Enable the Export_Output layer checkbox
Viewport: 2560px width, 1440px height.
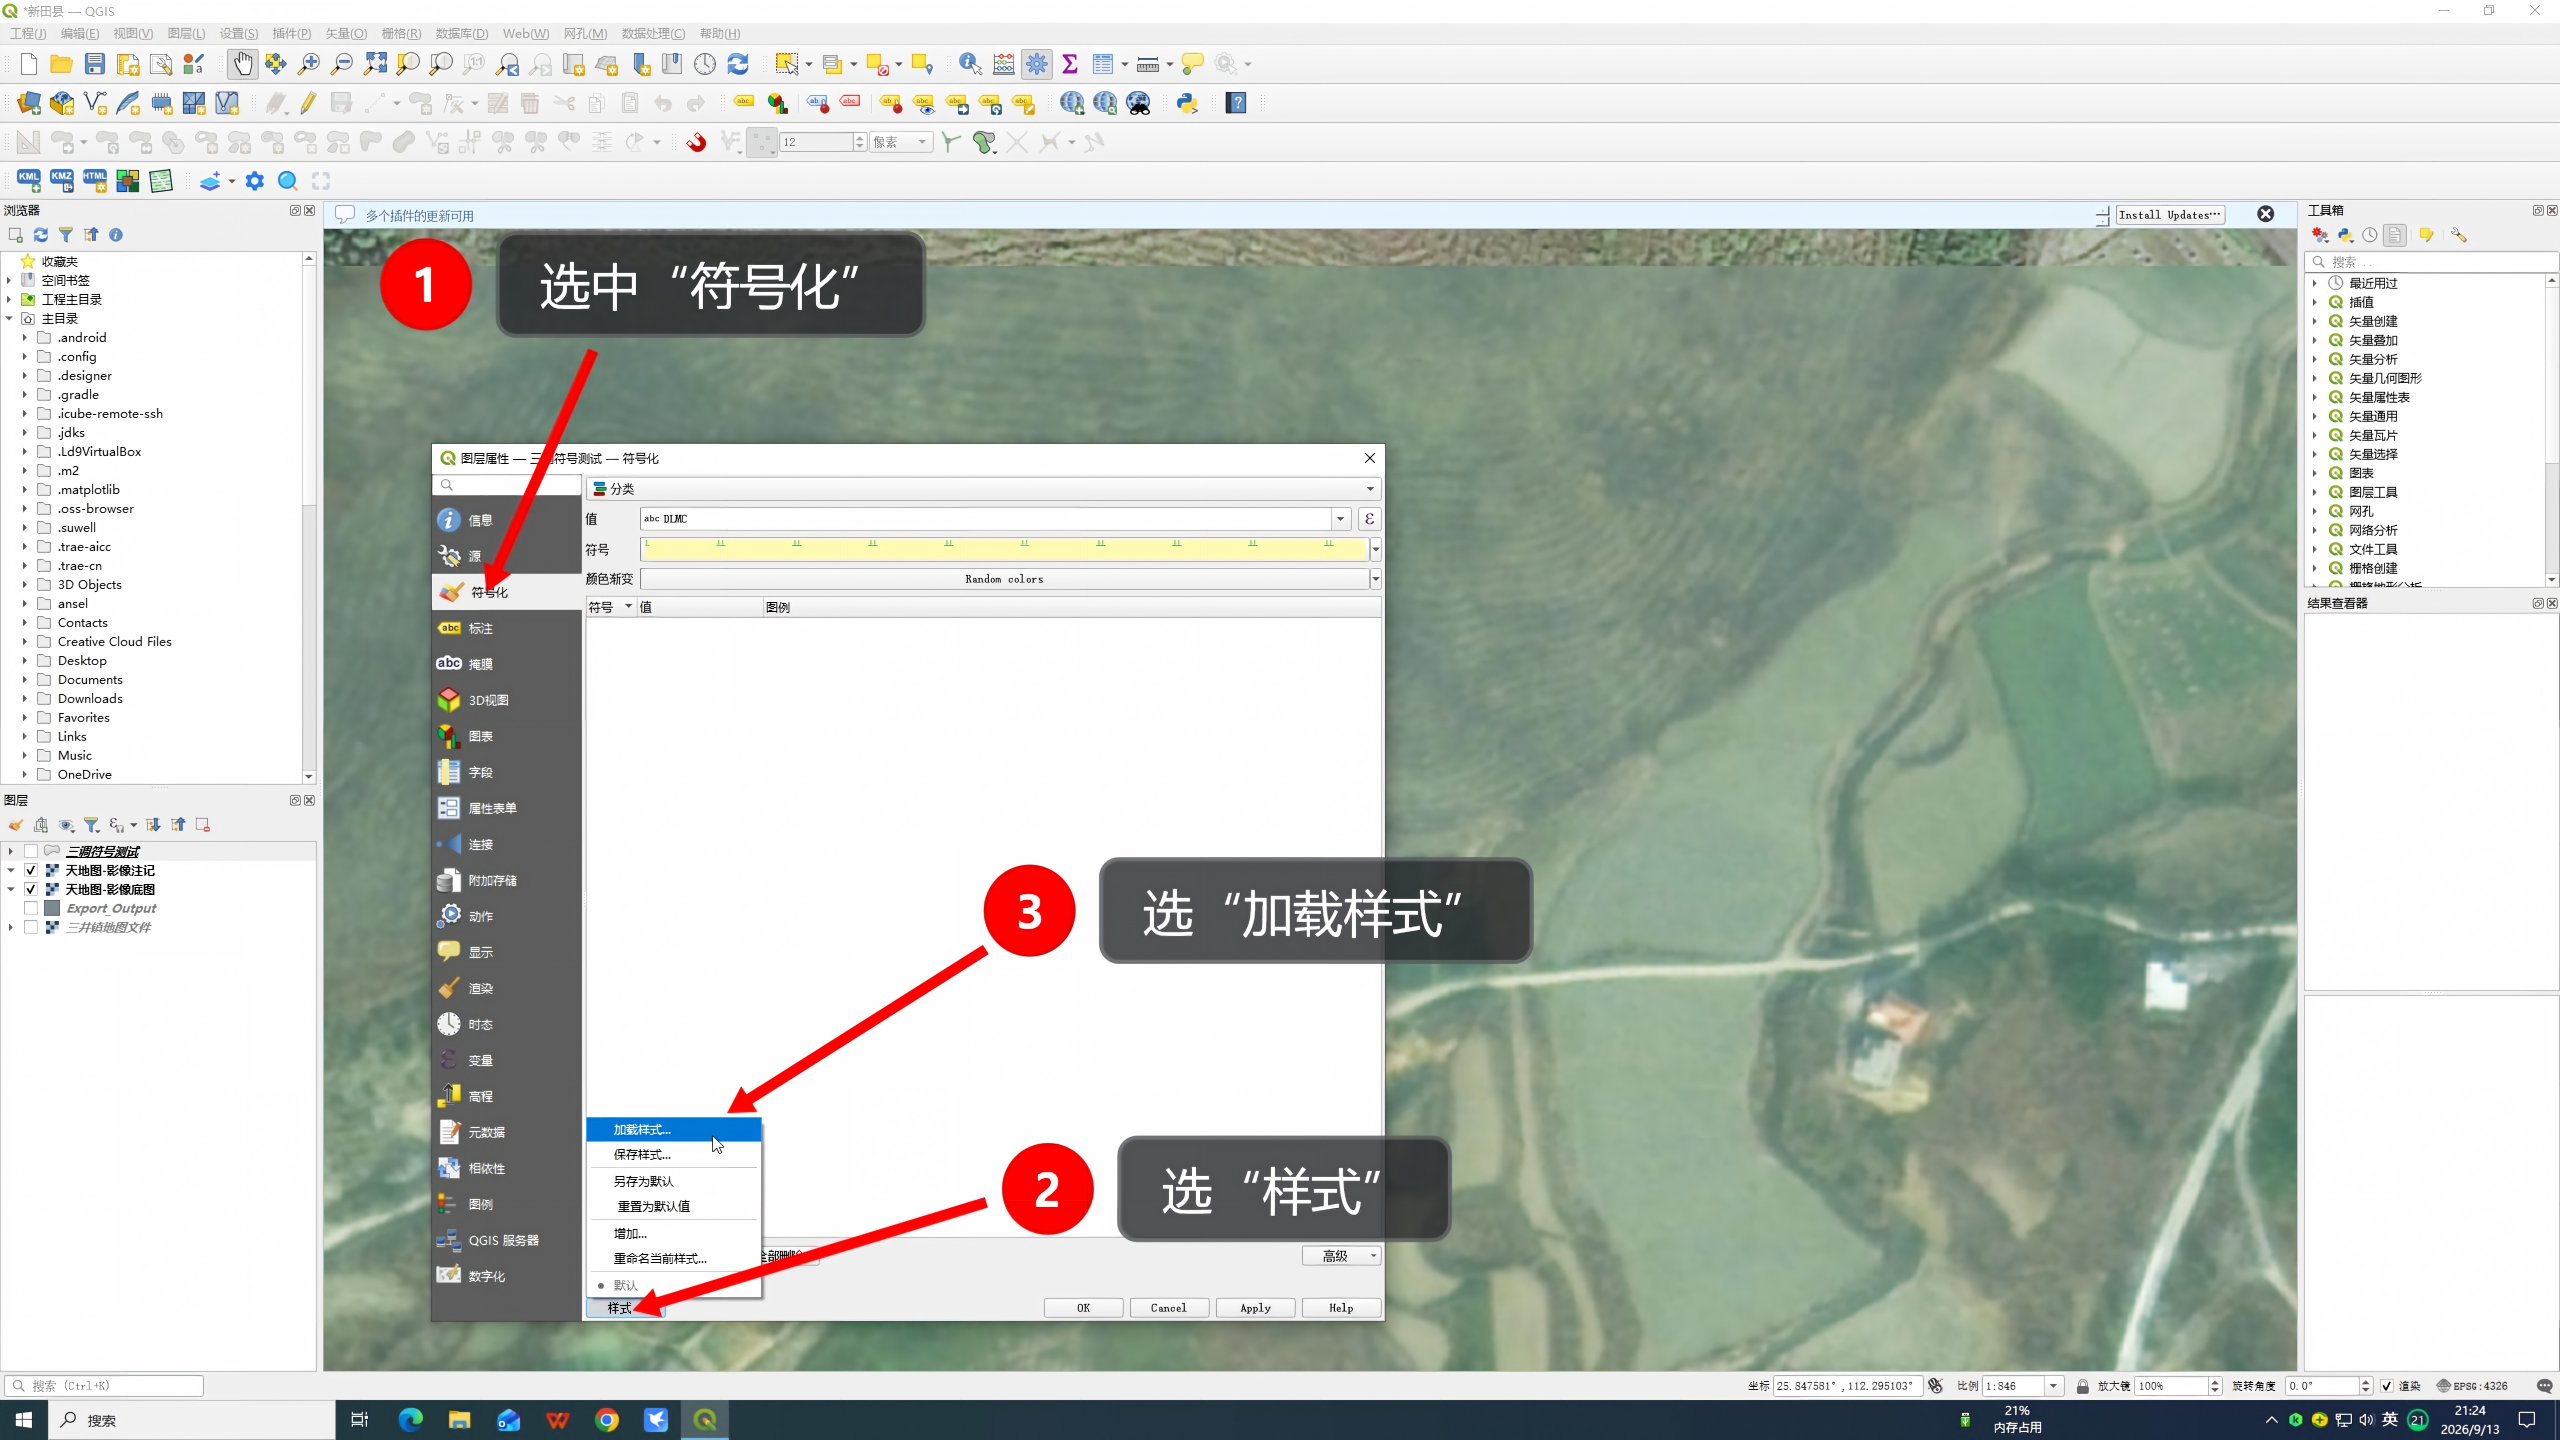pos(31,908)
